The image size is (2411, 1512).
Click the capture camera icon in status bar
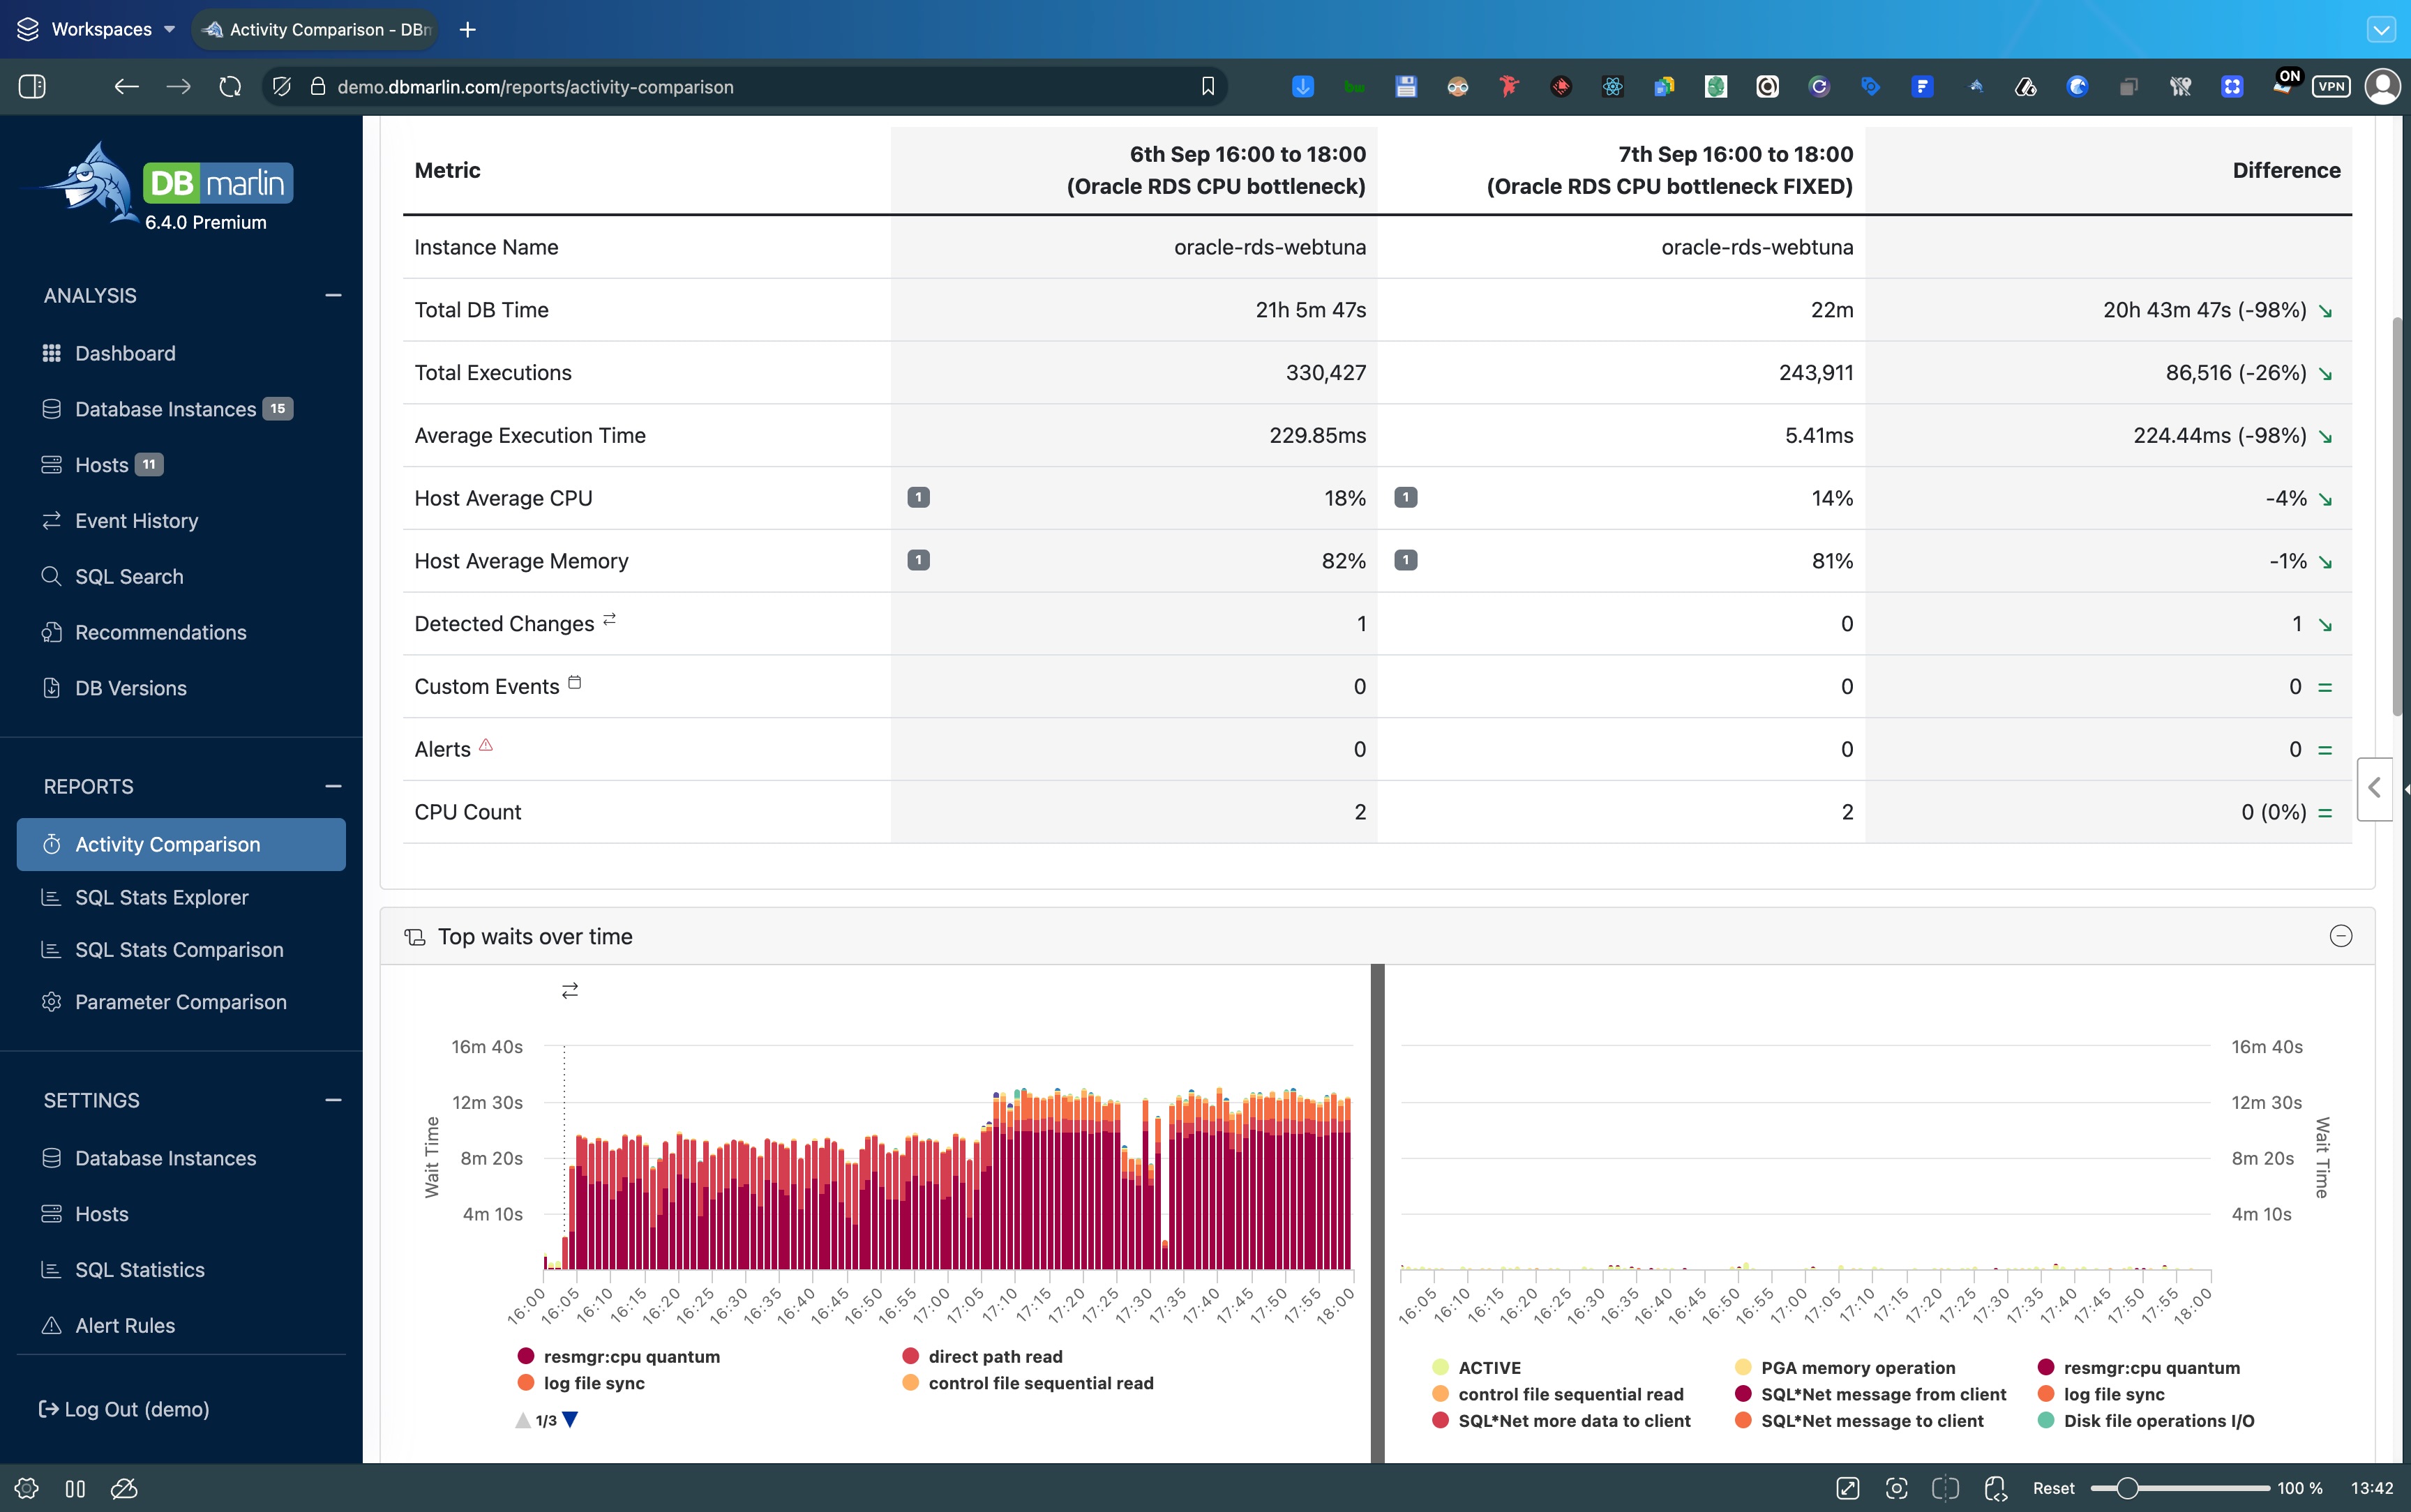pos(1896,1489)
